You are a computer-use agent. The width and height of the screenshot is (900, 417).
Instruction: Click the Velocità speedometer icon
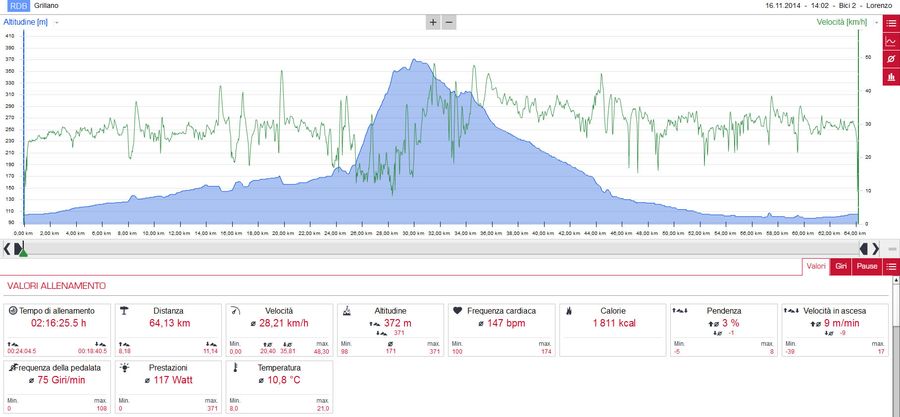(x=235, y=310)
